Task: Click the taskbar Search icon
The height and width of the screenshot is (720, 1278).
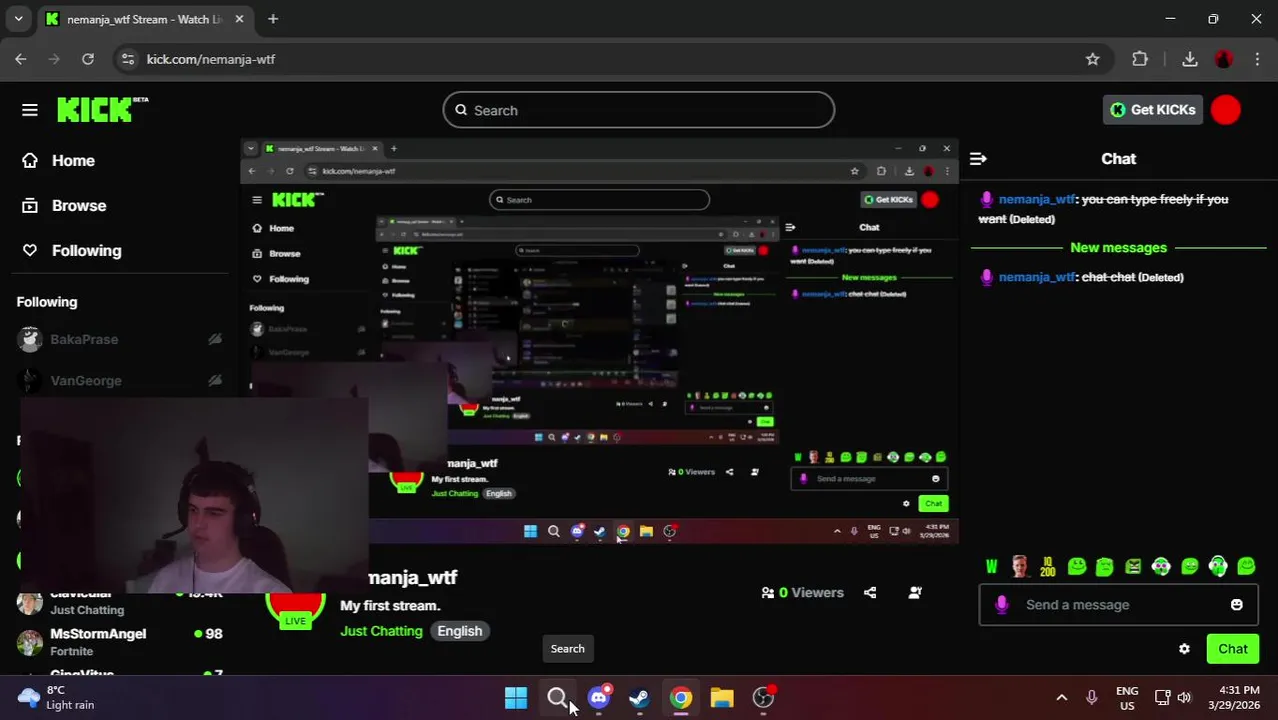Action: pos(557,698)
